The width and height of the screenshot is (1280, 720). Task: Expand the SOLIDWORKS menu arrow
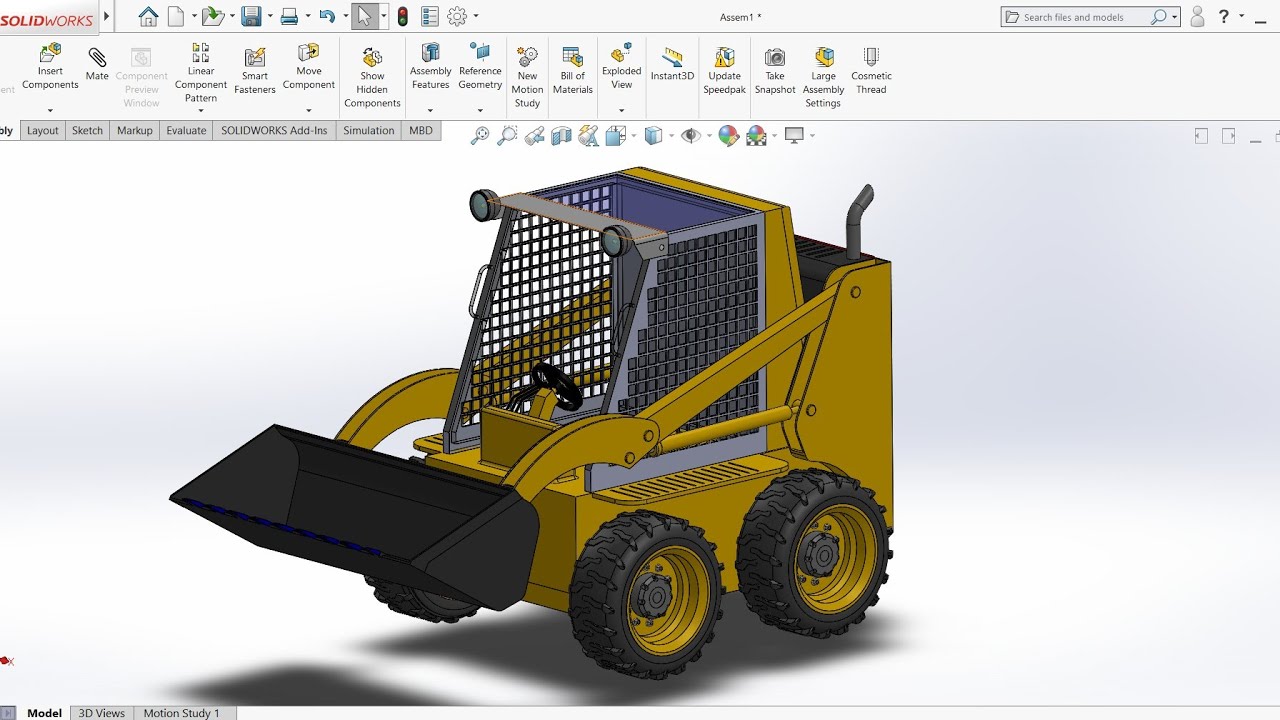pos(107,16)
